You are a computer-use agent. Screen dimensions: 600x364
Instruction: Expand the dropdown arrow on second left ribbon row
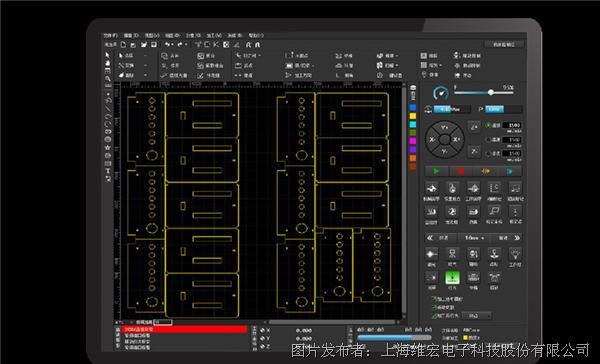point(146,65)
